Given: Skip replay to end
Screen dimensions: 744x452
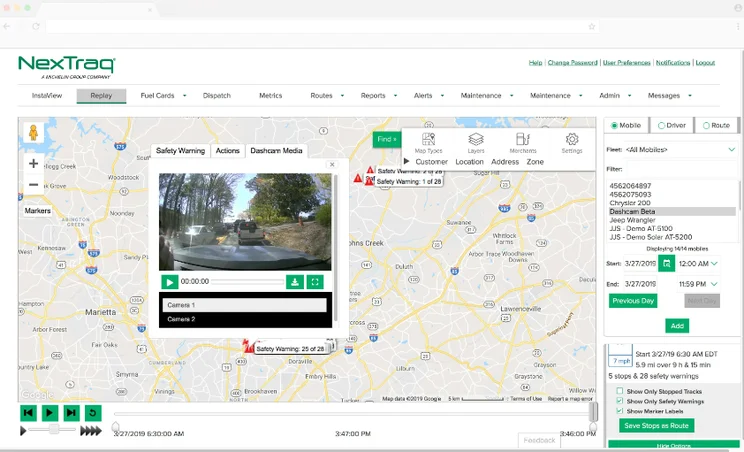Looking at the screenshot, I should click(x=71, y=413).
